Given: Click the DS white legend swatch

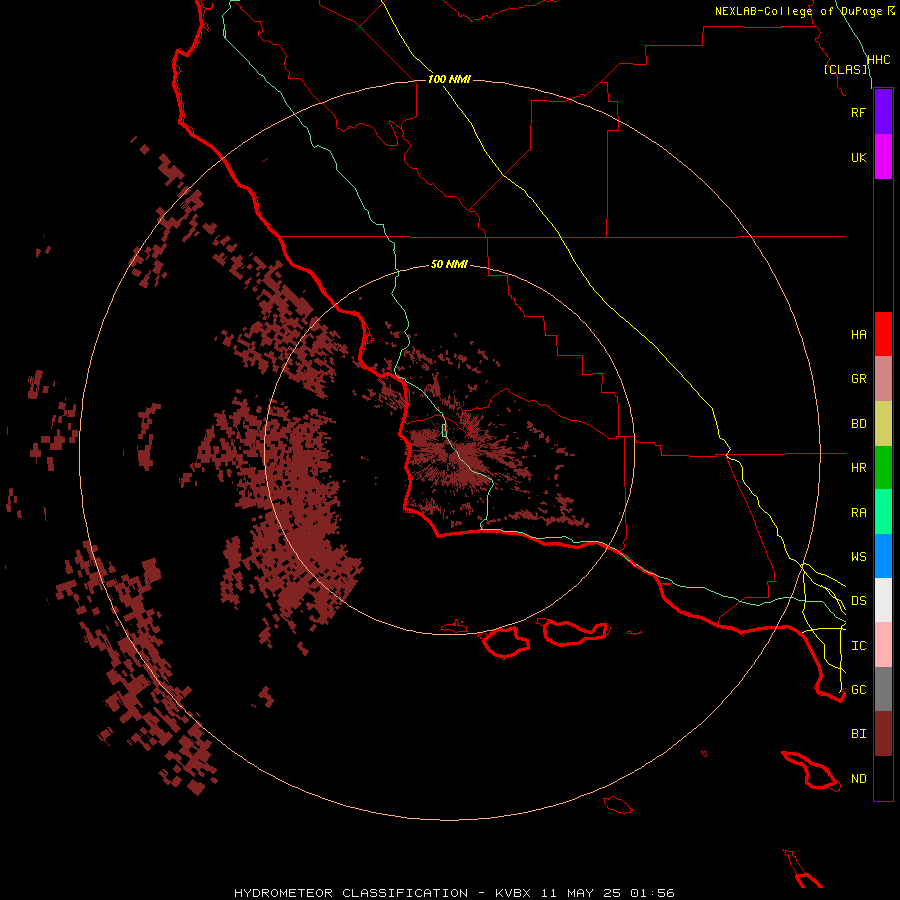Looking at the screenshot, I should pos(883,600).
